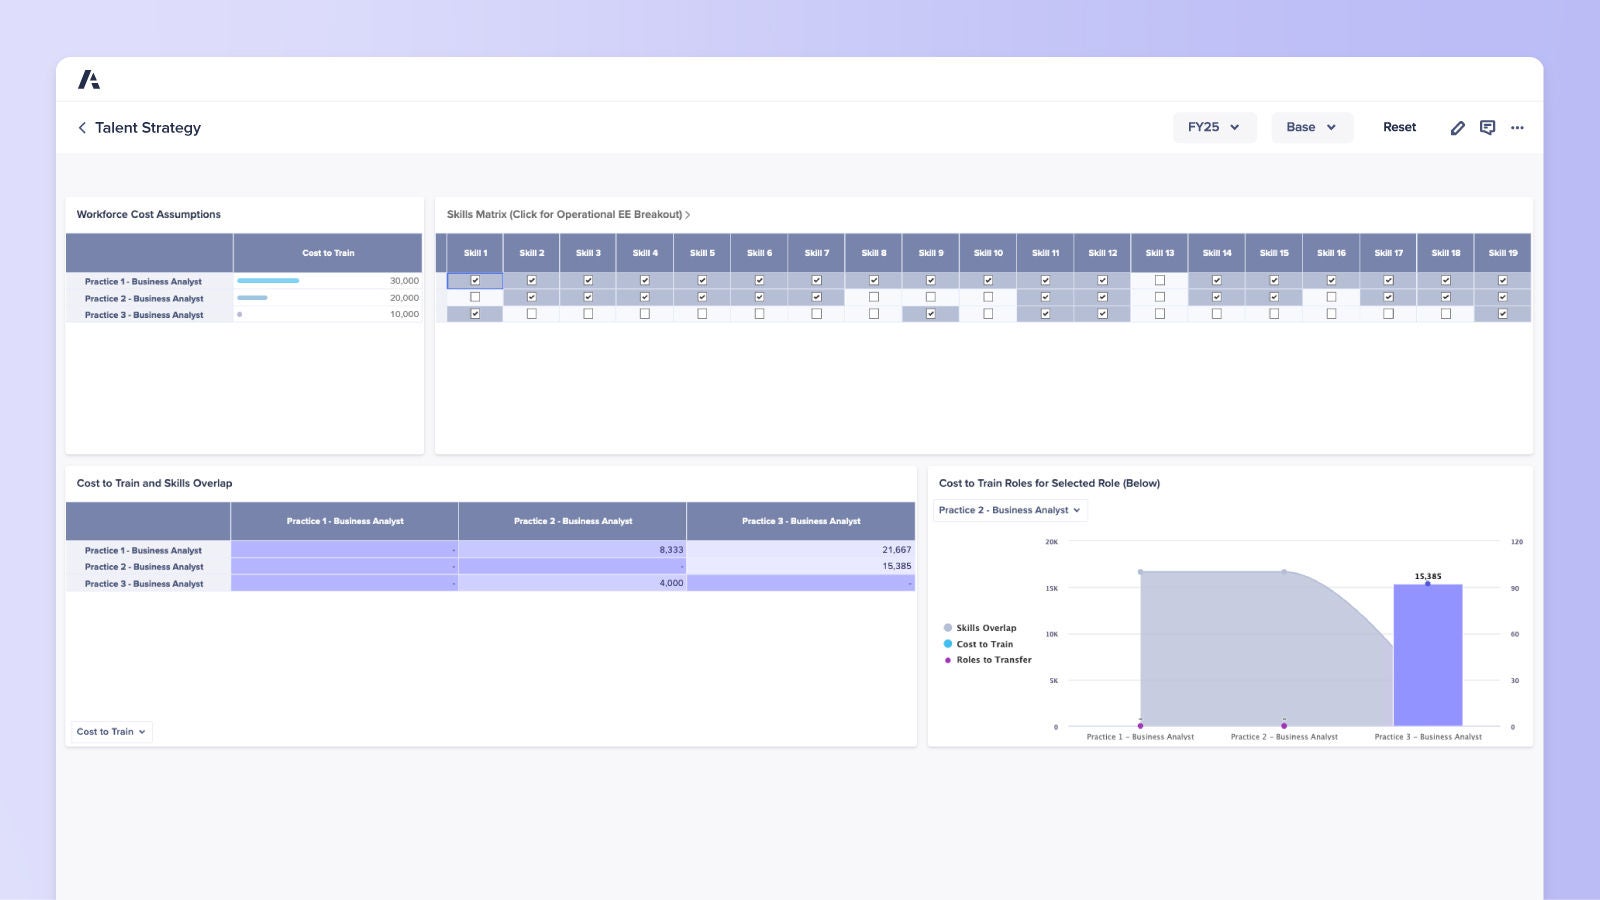Open the Cost to Train measure selector
Viewport: 1600px width, 900px height.
[x=110, y=731]
